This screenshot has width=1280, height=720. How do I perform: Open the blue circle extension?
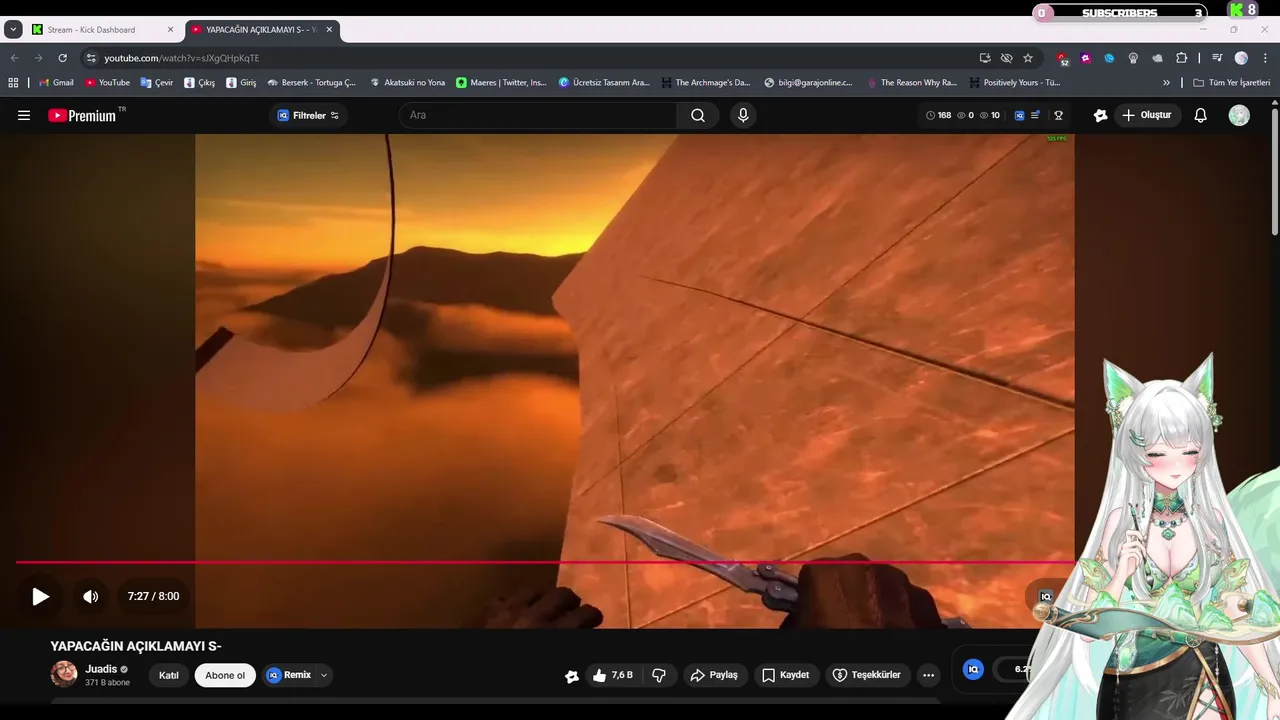(1109, 58)
